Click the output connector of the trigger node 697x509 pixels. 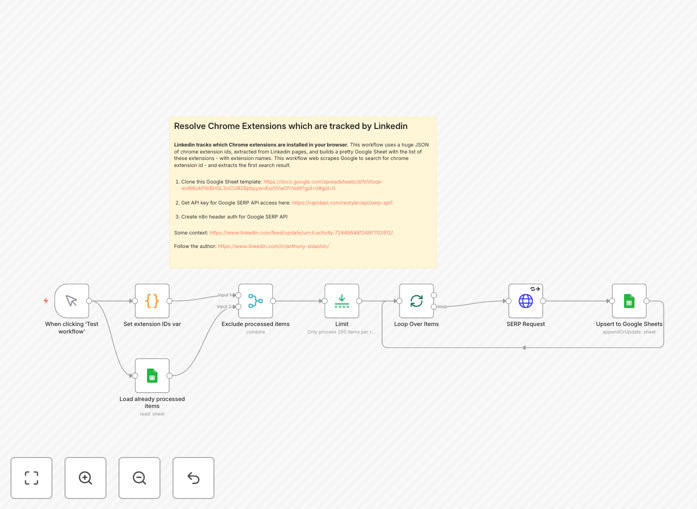click(89, 301)
